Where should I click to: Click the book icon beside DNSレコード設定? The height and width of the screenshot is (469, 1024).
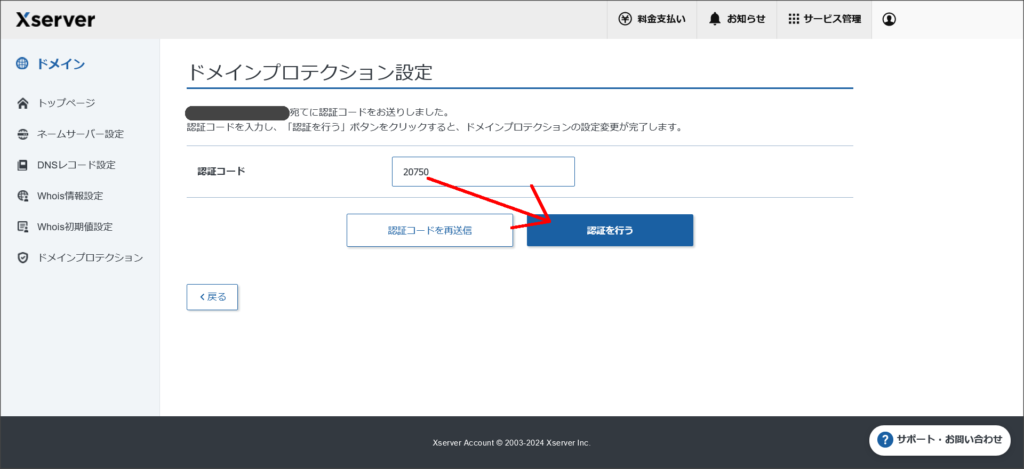coord(23,165)
